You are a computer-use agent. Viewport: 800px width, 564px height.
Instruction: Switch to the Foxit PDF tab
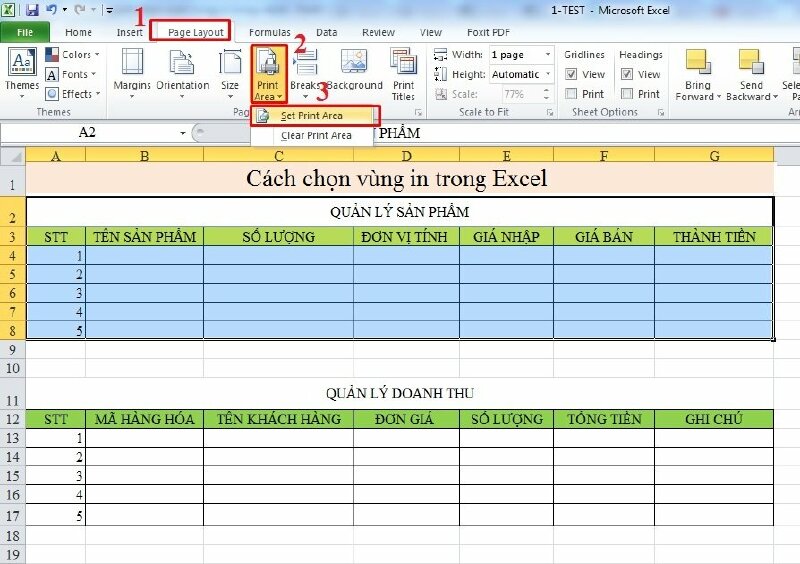click(488, 32)
